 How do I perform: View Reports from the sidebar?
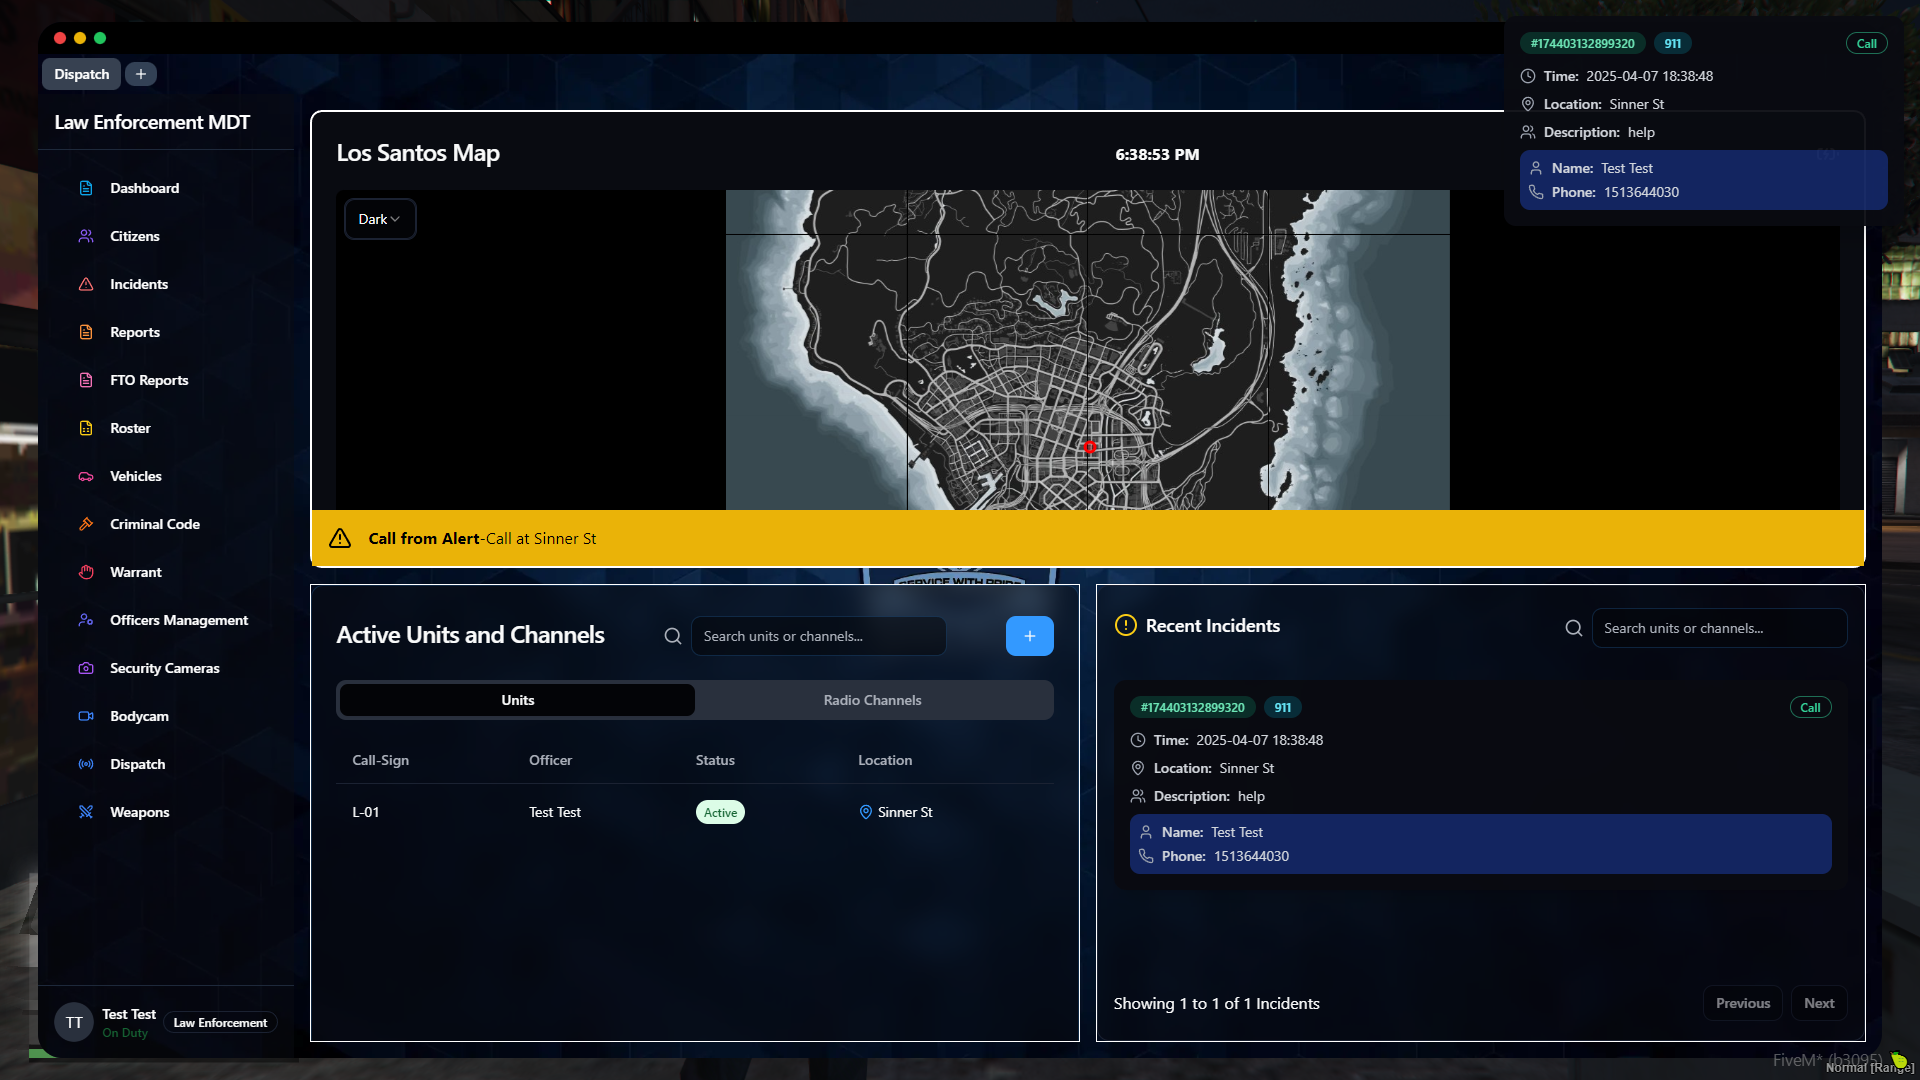(x=135, y=332)
